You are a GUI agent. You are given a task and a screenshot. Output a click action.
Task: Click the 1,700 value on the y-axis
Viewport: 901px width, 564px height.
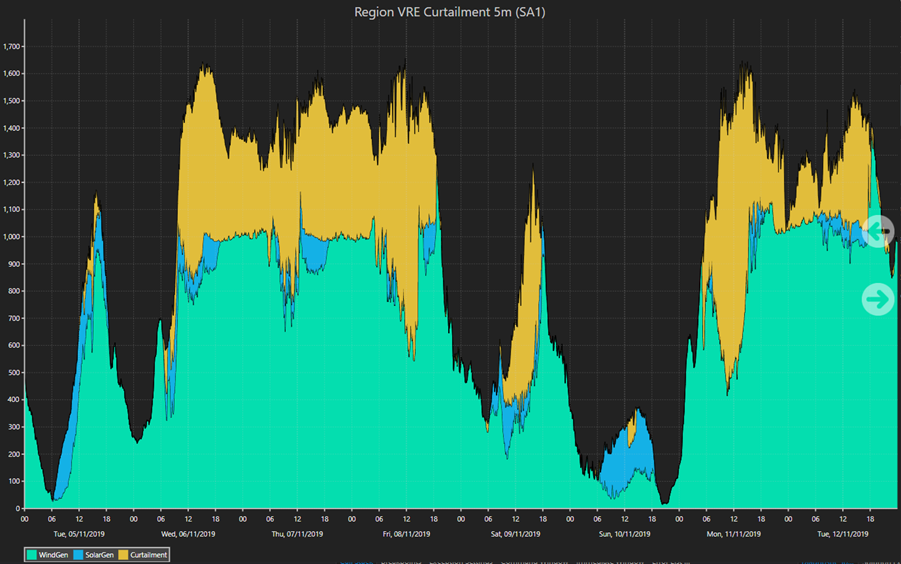point(12,46)
